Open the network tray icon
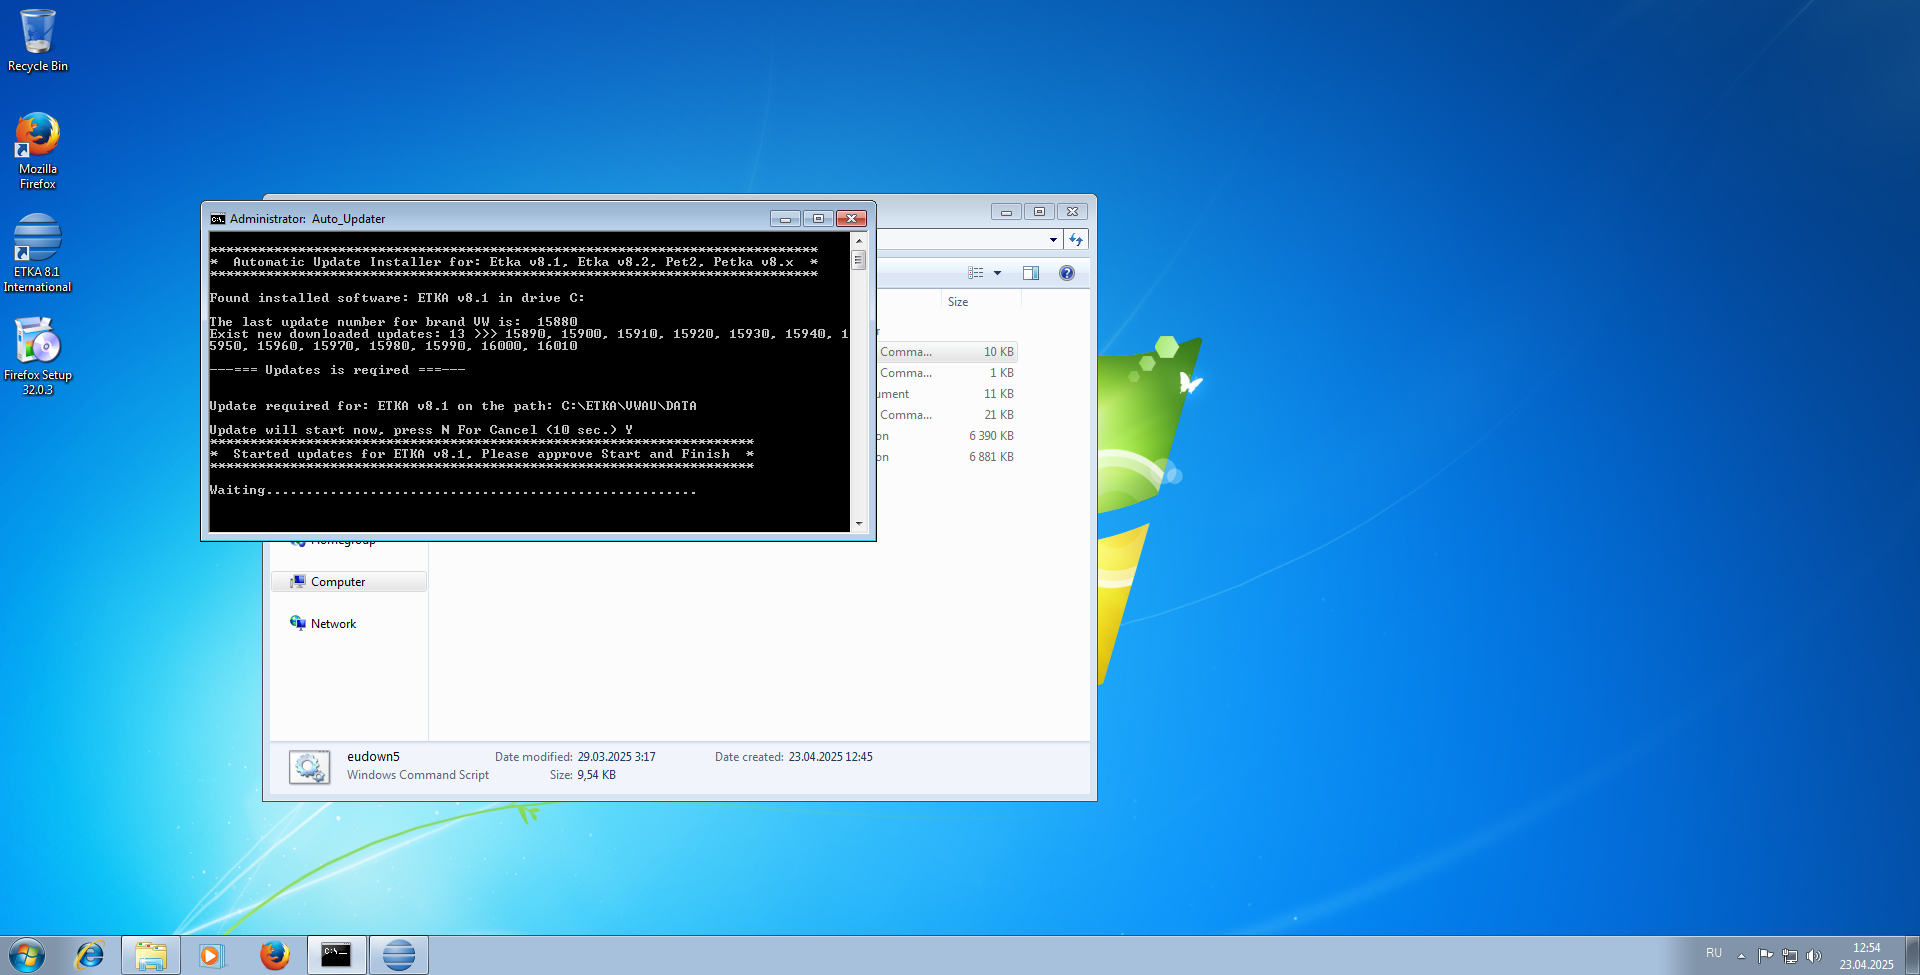Viewport: 1920px width, 975px height. [x=1790, y=956]
